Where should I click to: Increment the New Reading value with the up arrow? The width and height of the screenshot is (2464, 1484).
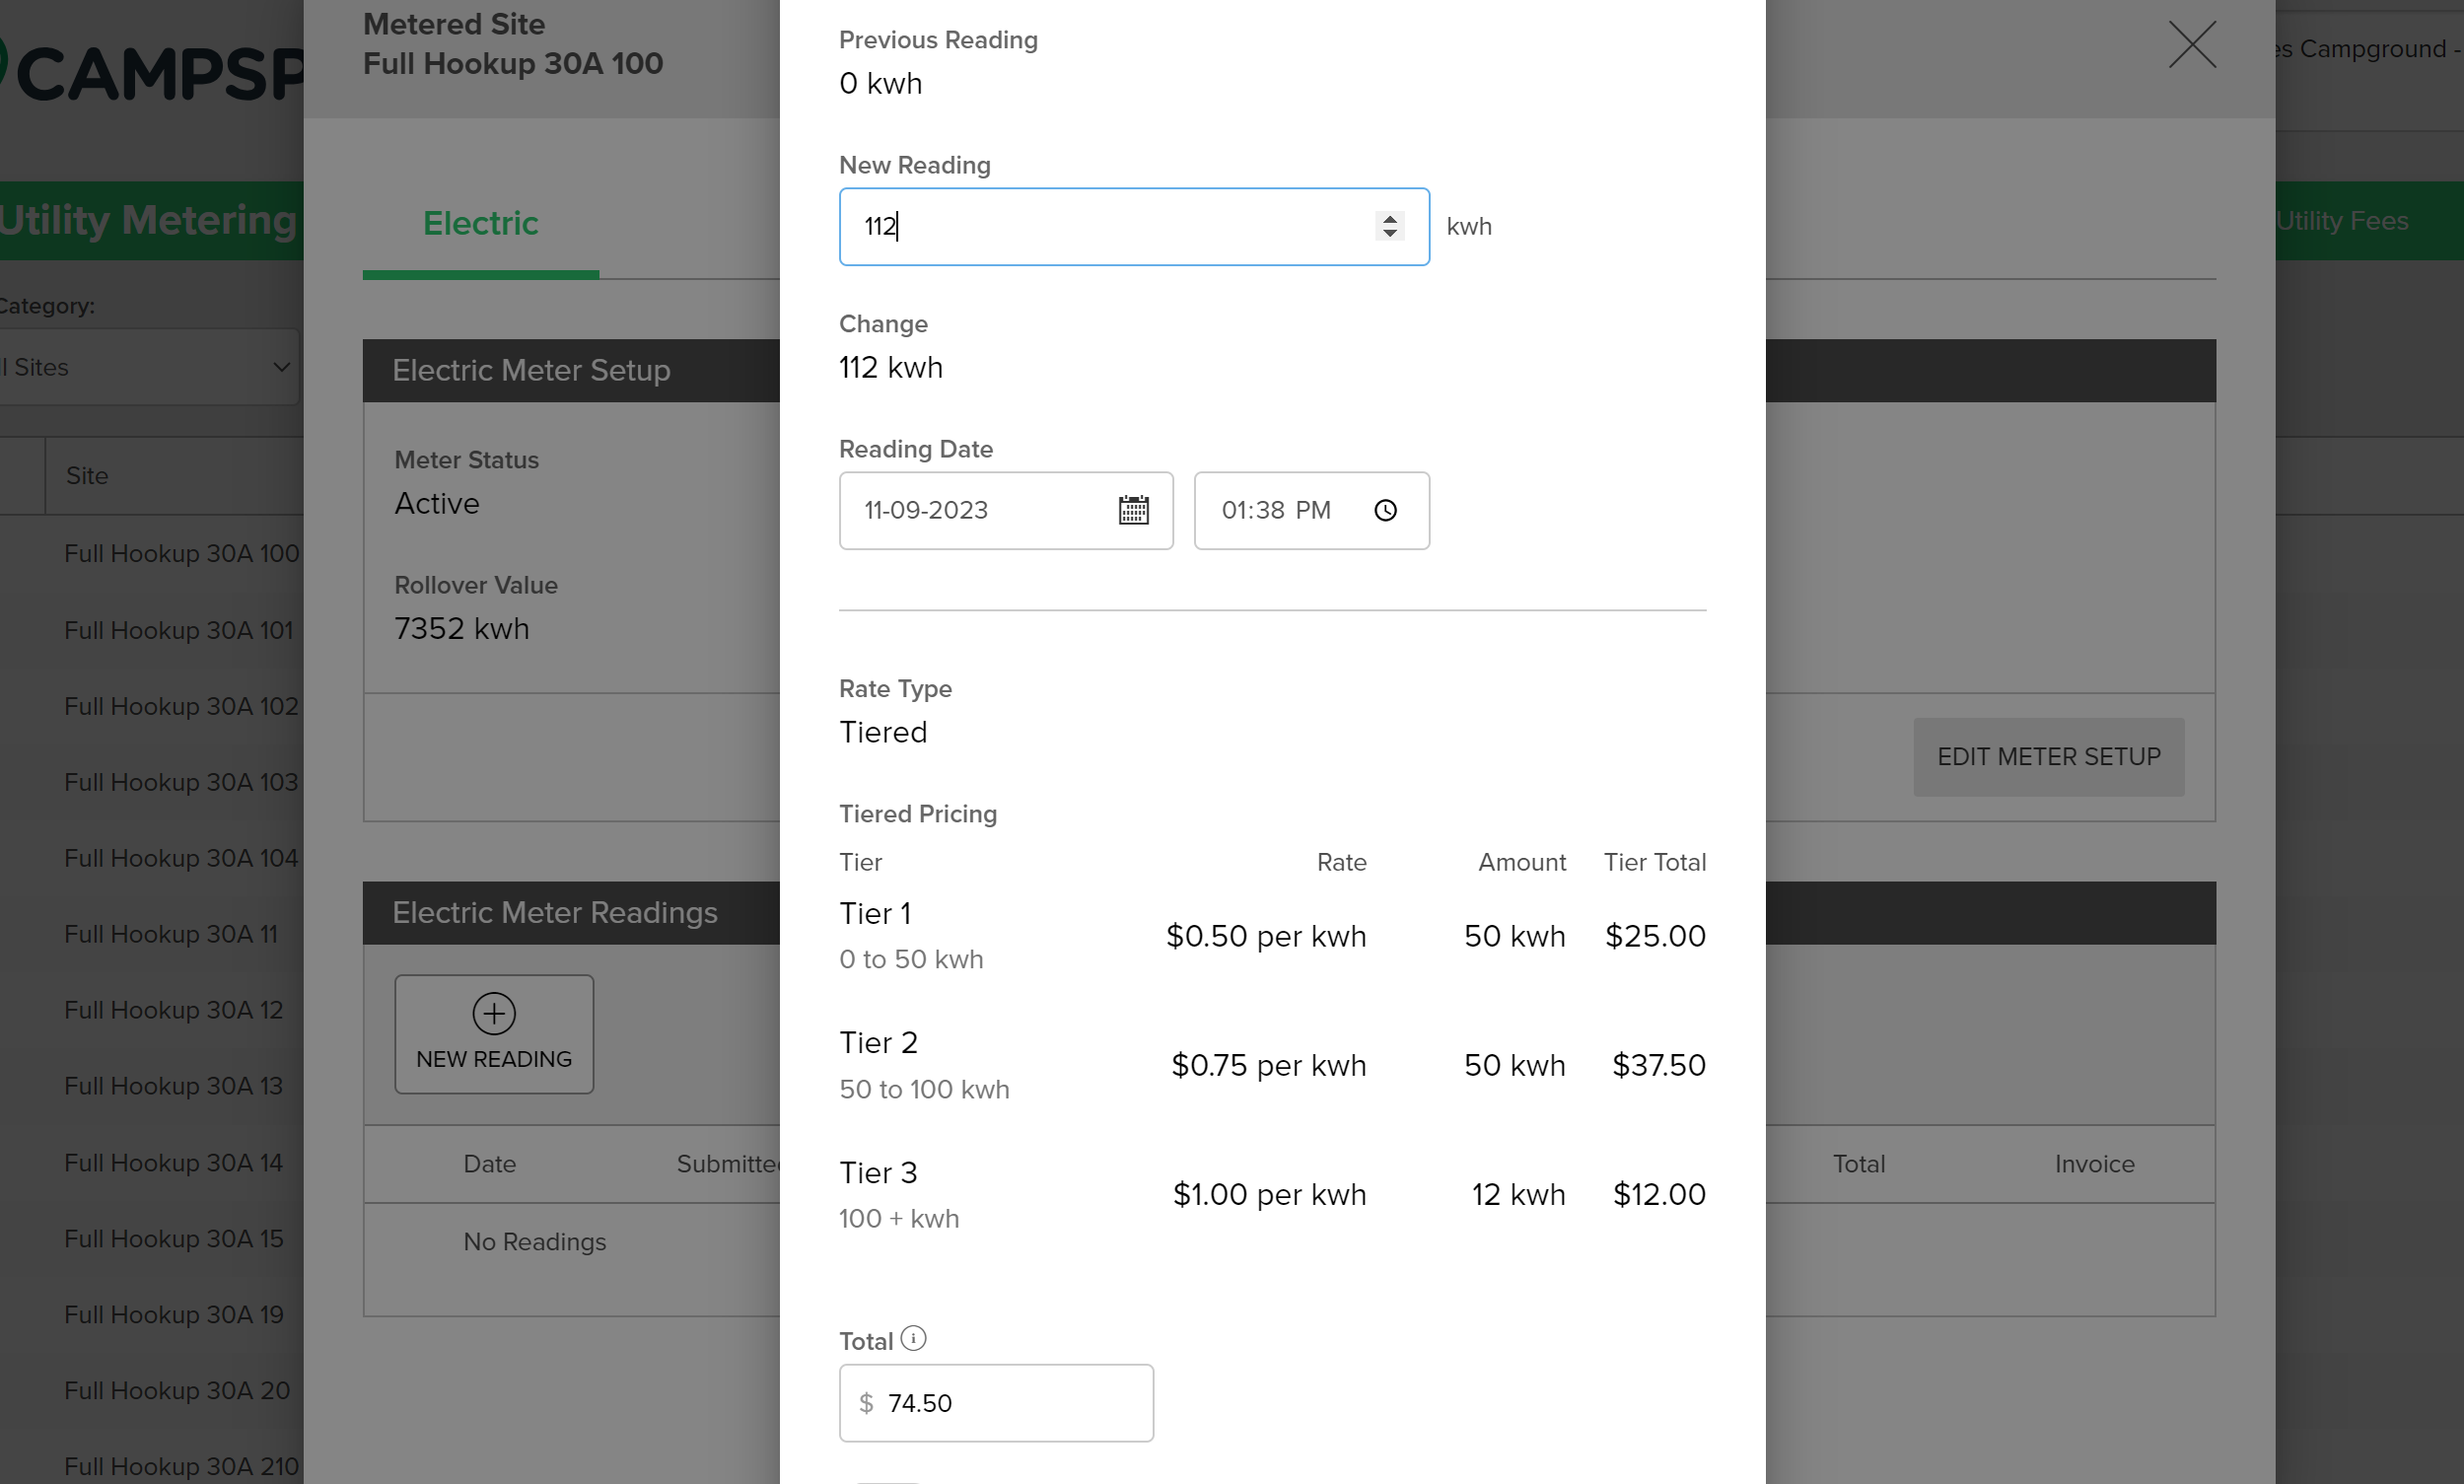point(1389,218)
